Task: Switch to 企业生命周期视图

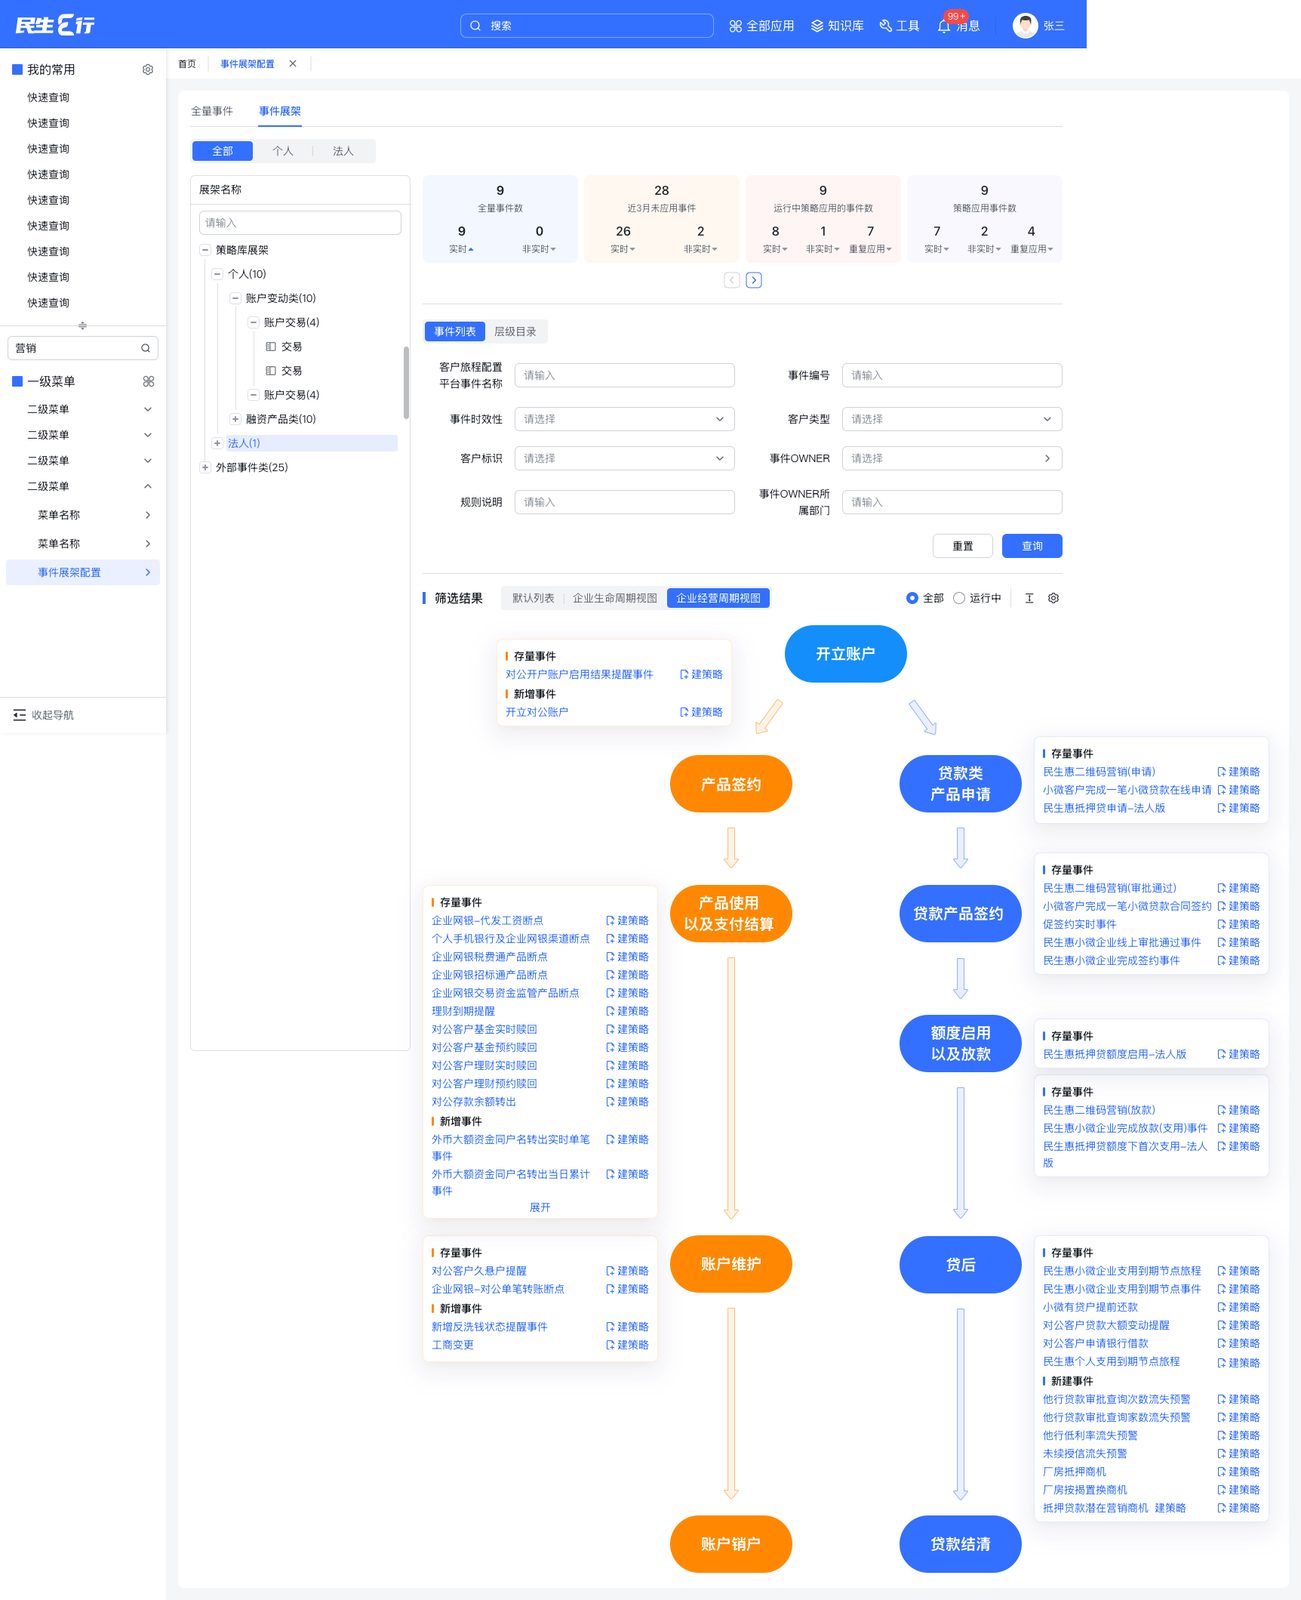Action: (614, 598)
